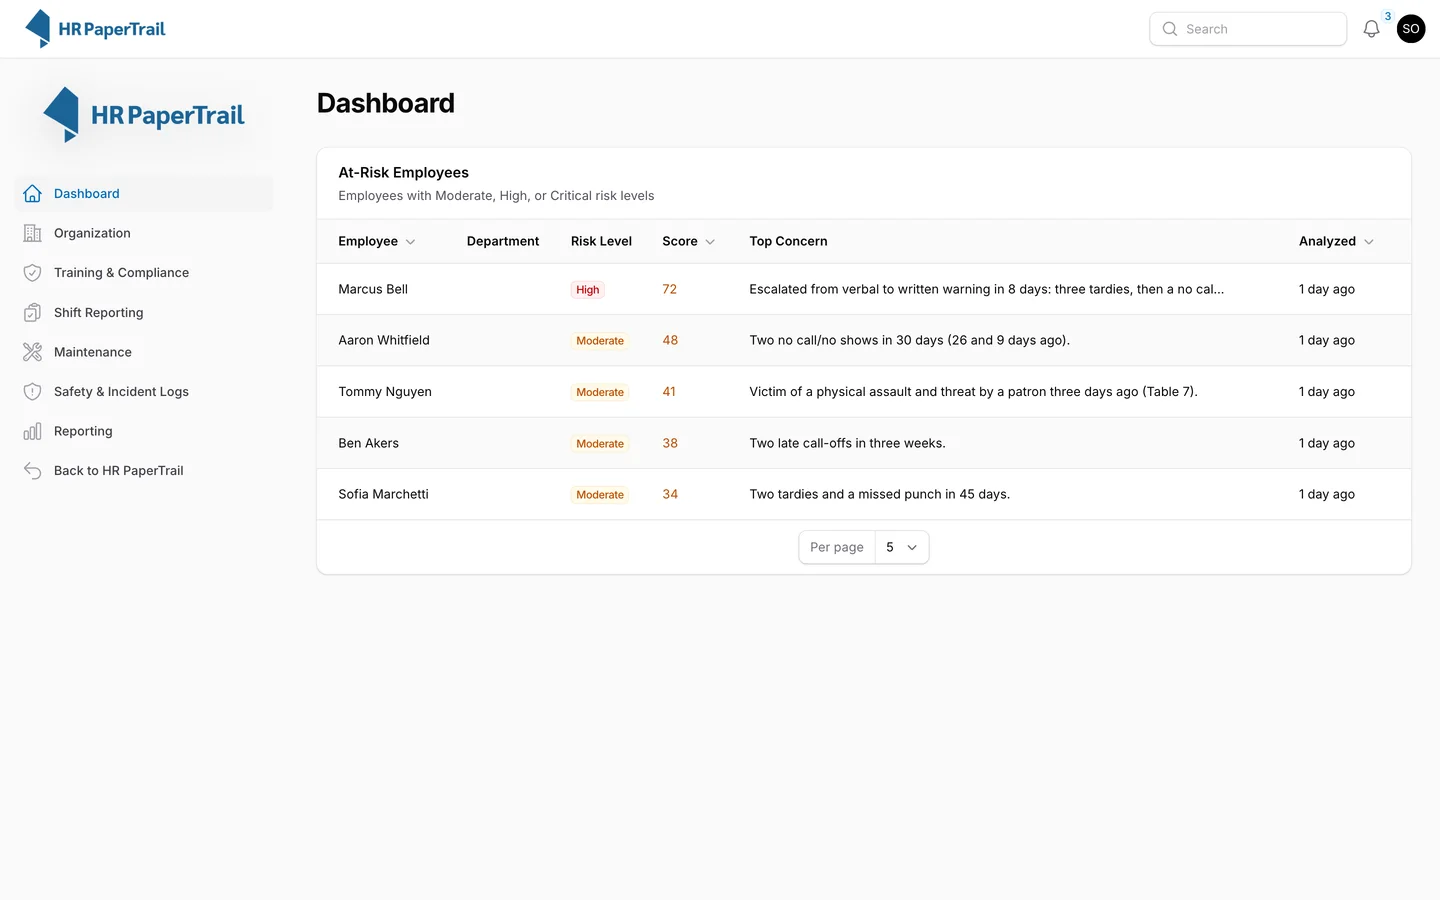1440x900 pixels.
Task: Open the Maintenance section
Action: click(144, 352)
